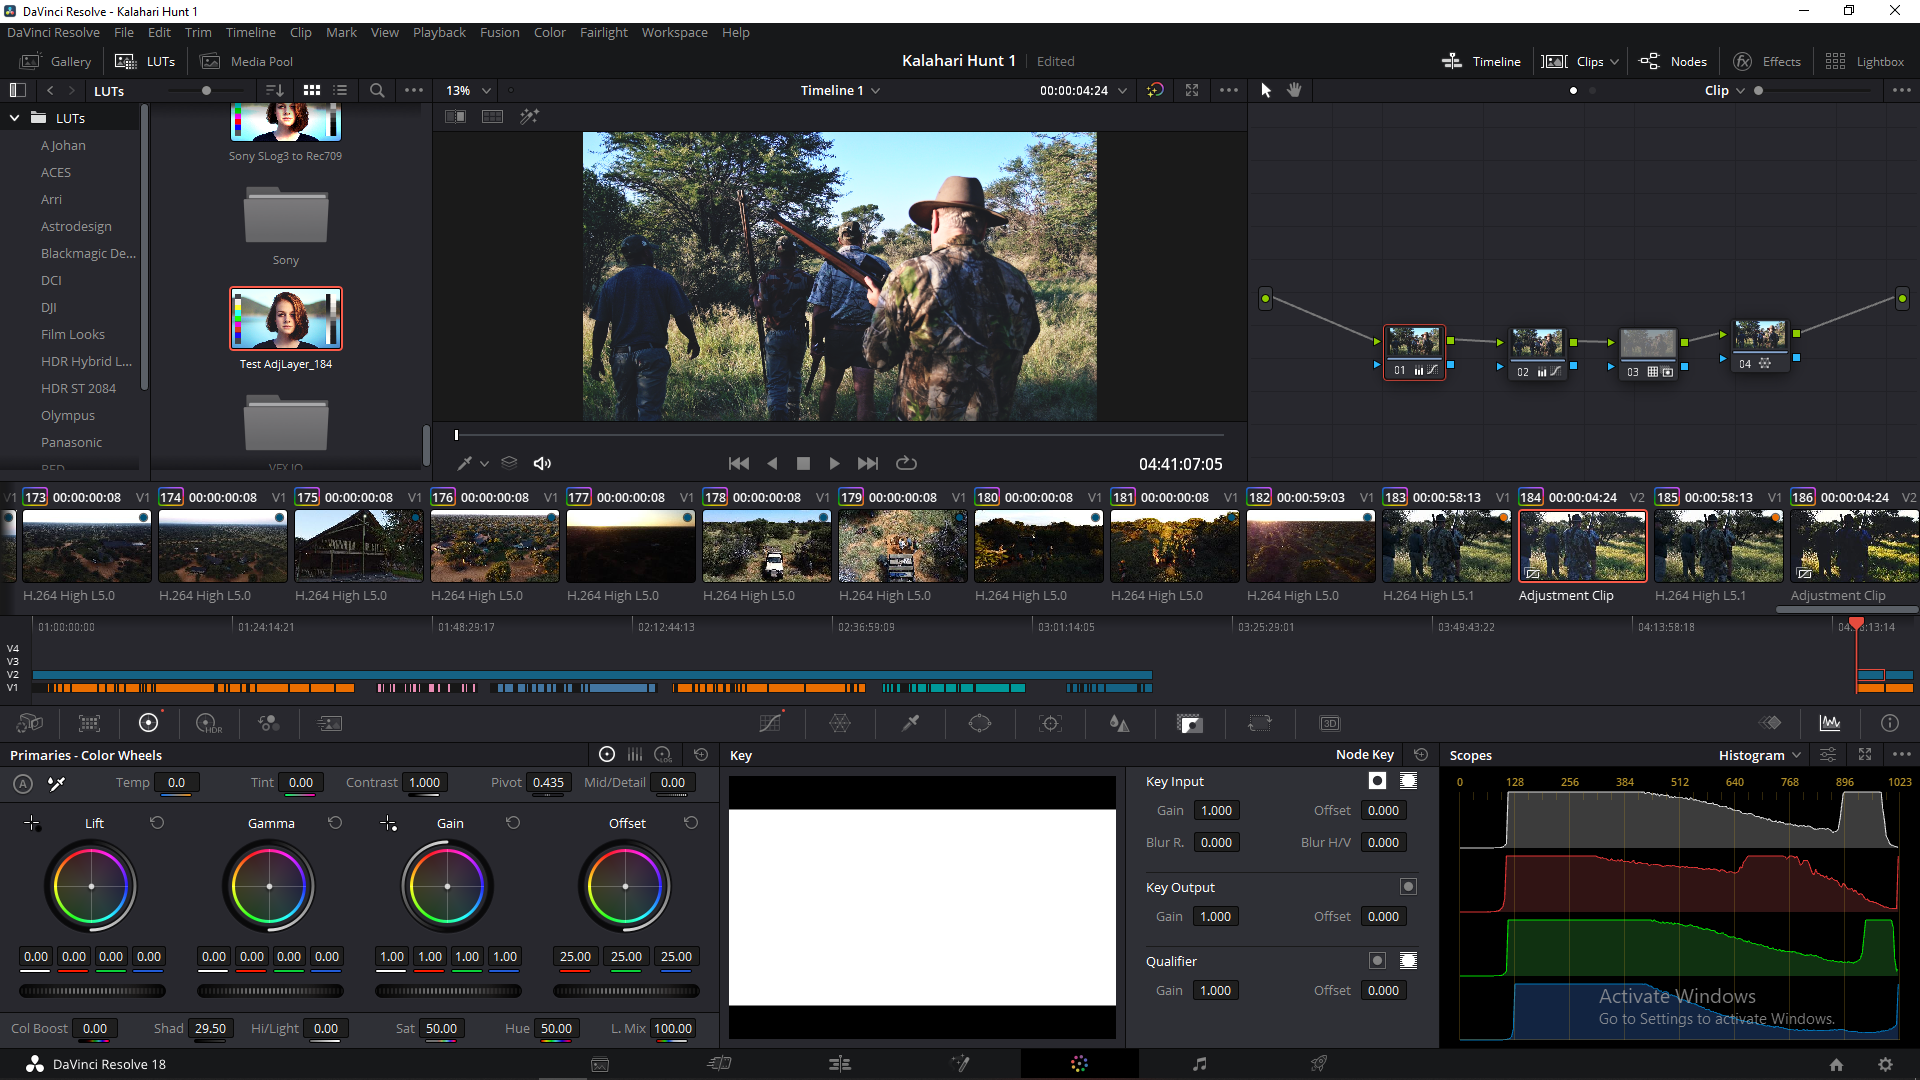Open the viewer zoom 13% dropdown
Image resolution: width=1920 pixels, height=1080 pixels.
[x=468, y=90]
